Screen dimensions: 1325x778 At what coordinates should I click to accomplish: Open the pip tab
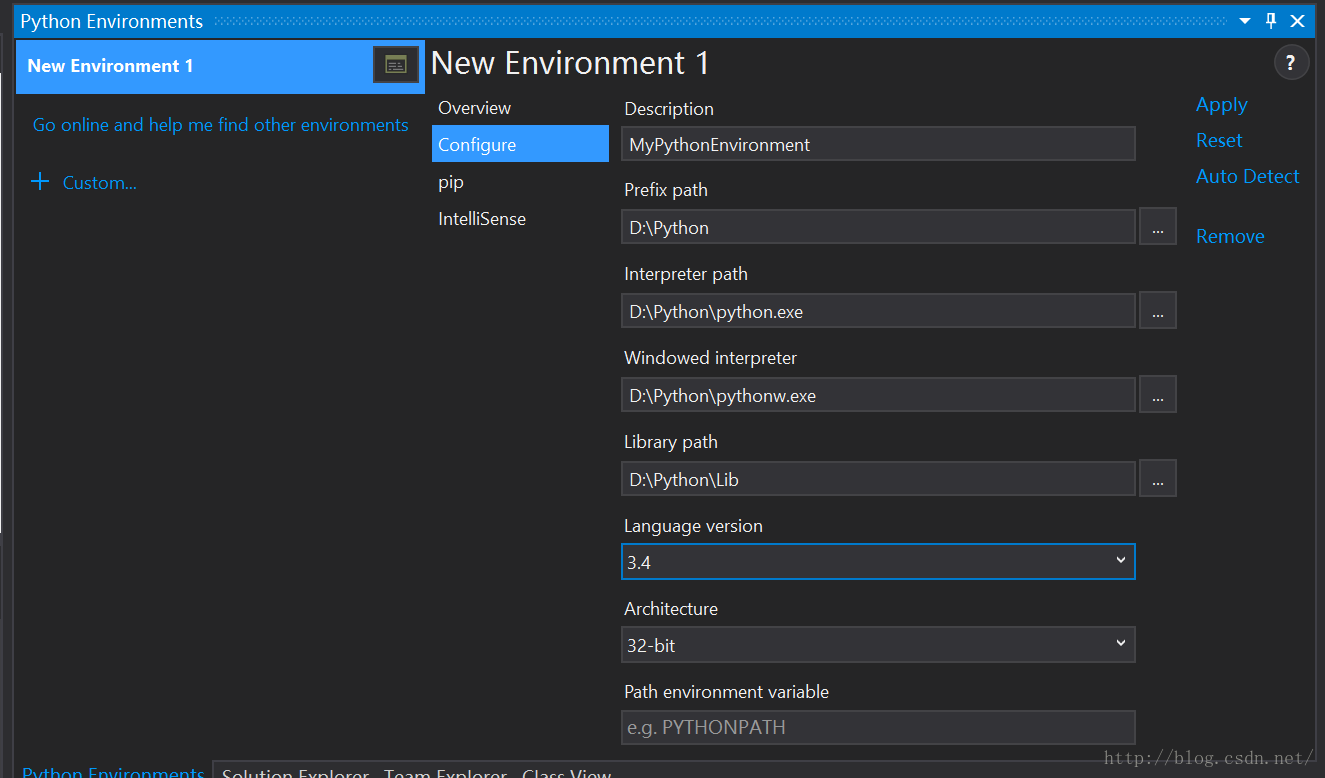coord(520,182)
